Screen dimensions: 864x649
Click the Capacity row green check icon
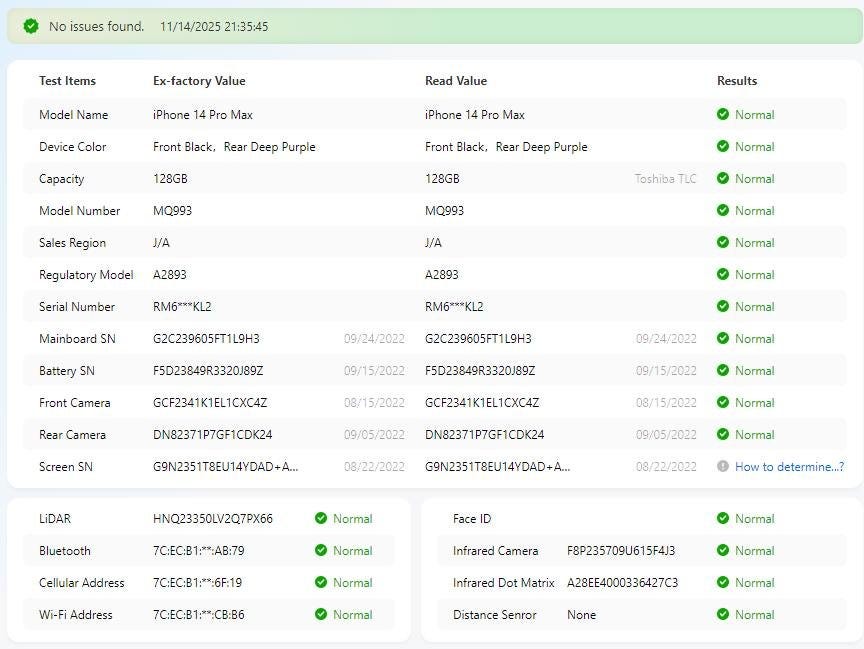coord(723,179)
